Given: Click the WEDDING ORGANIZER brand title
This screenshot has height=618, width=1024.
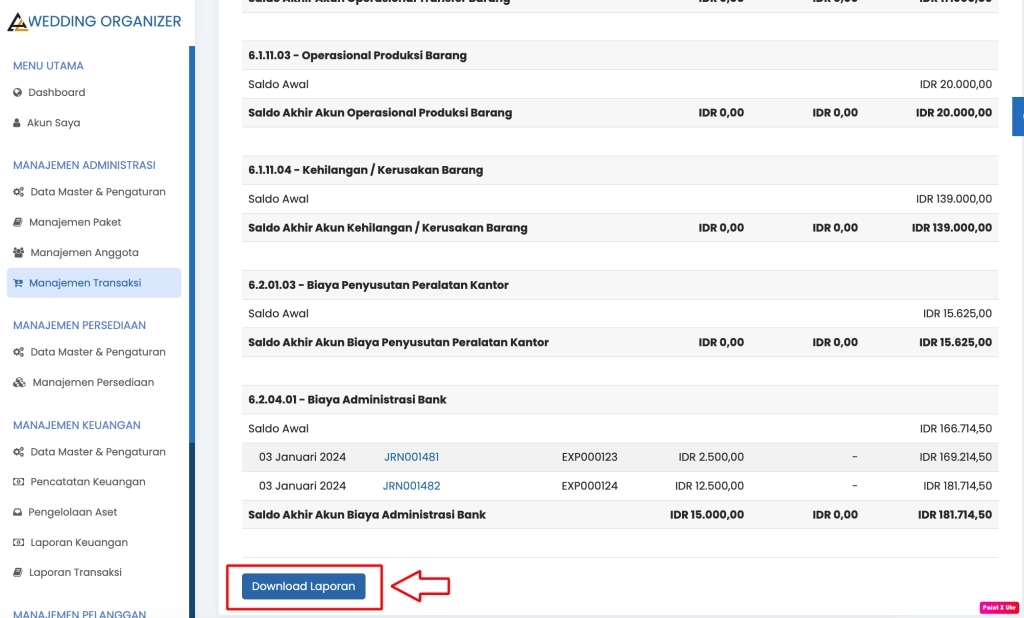Looking at the screenshot, I should (x=107, y=21).
